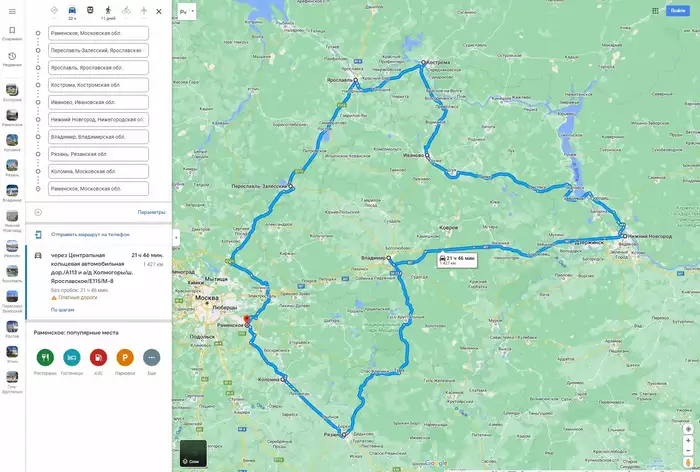This screenshot has height=472, width=700.
Task: Select driving travel mode icon
Action: tap(72, 10)
